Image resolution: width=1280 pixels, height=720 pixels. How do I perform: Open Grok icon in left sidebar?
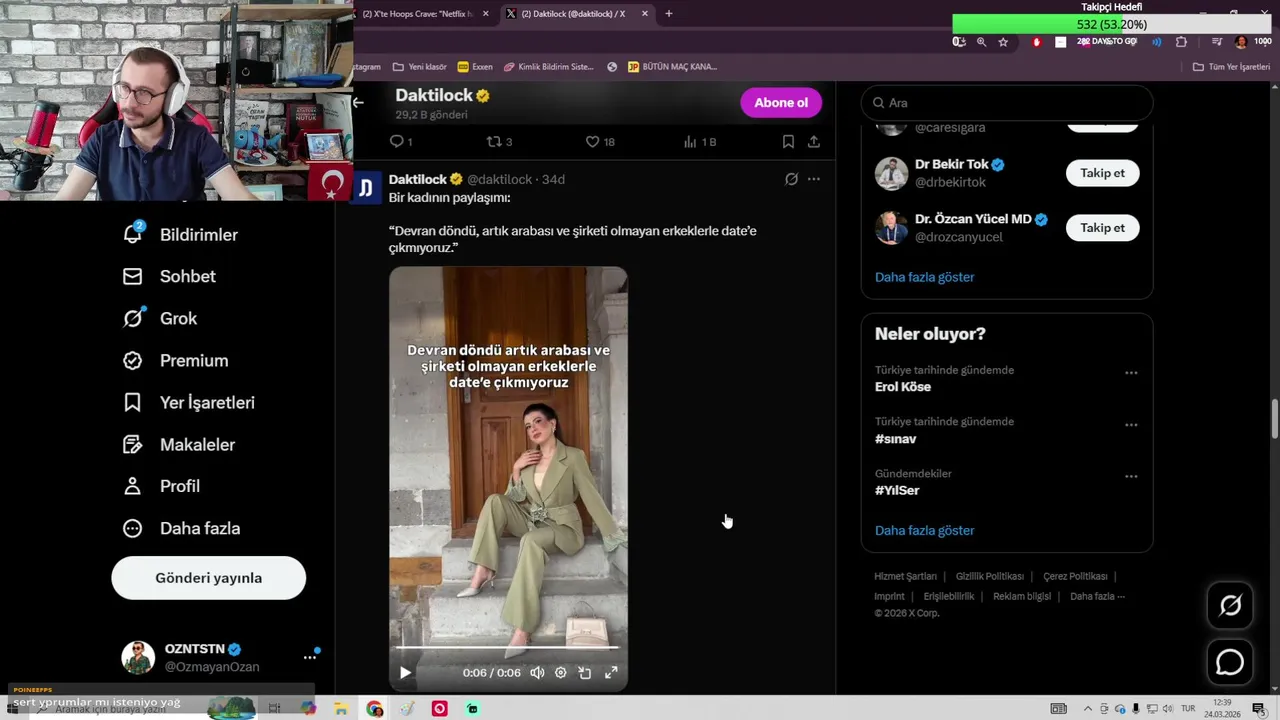coord(132,318)
